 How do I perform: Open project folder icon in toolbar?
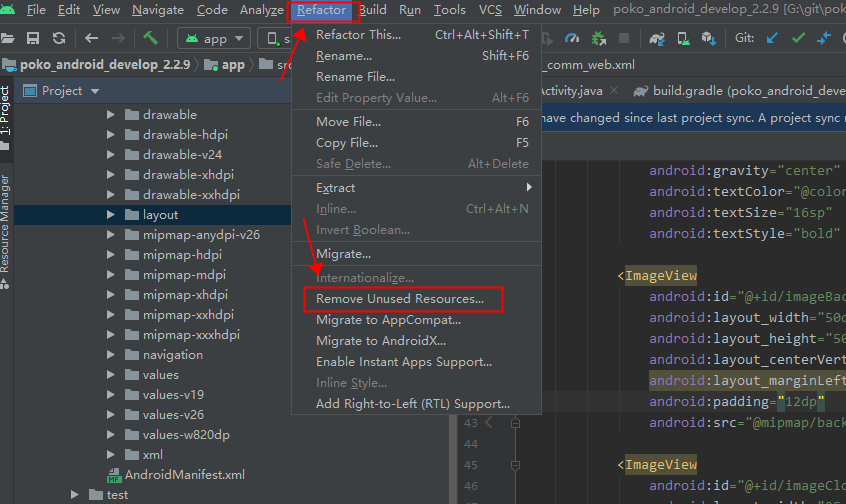6,38
